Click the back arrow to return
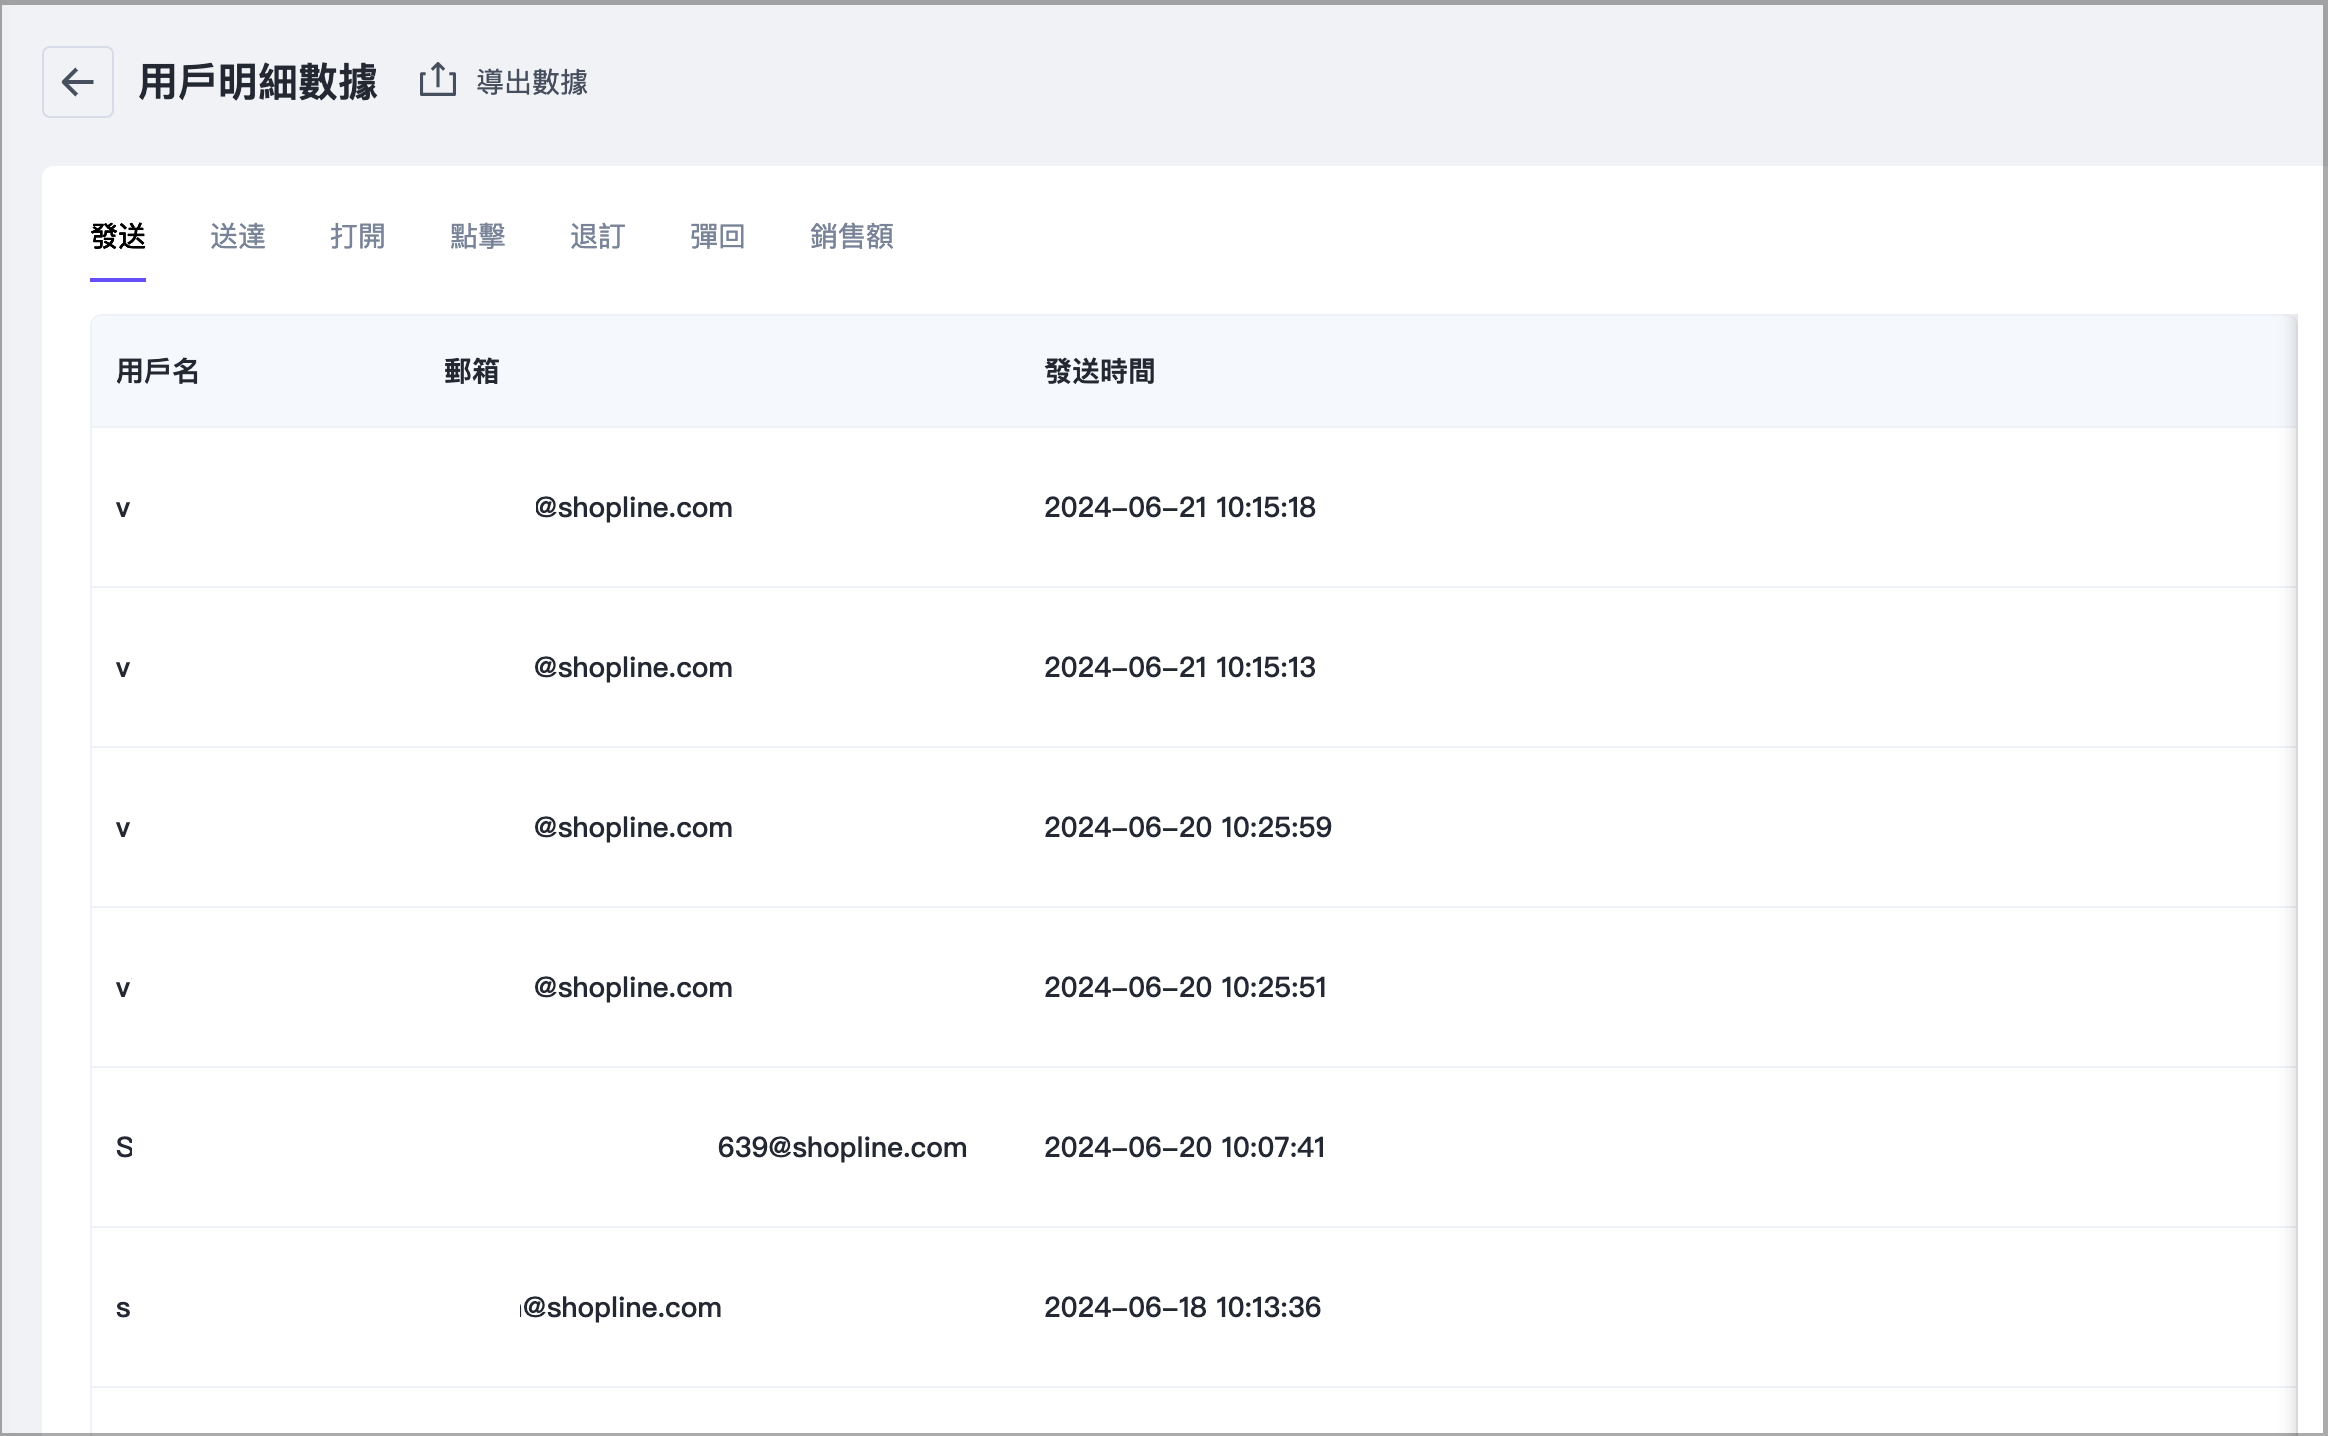The width and height of the screenshot is (2328, 1436). click(x=77, y=82)
